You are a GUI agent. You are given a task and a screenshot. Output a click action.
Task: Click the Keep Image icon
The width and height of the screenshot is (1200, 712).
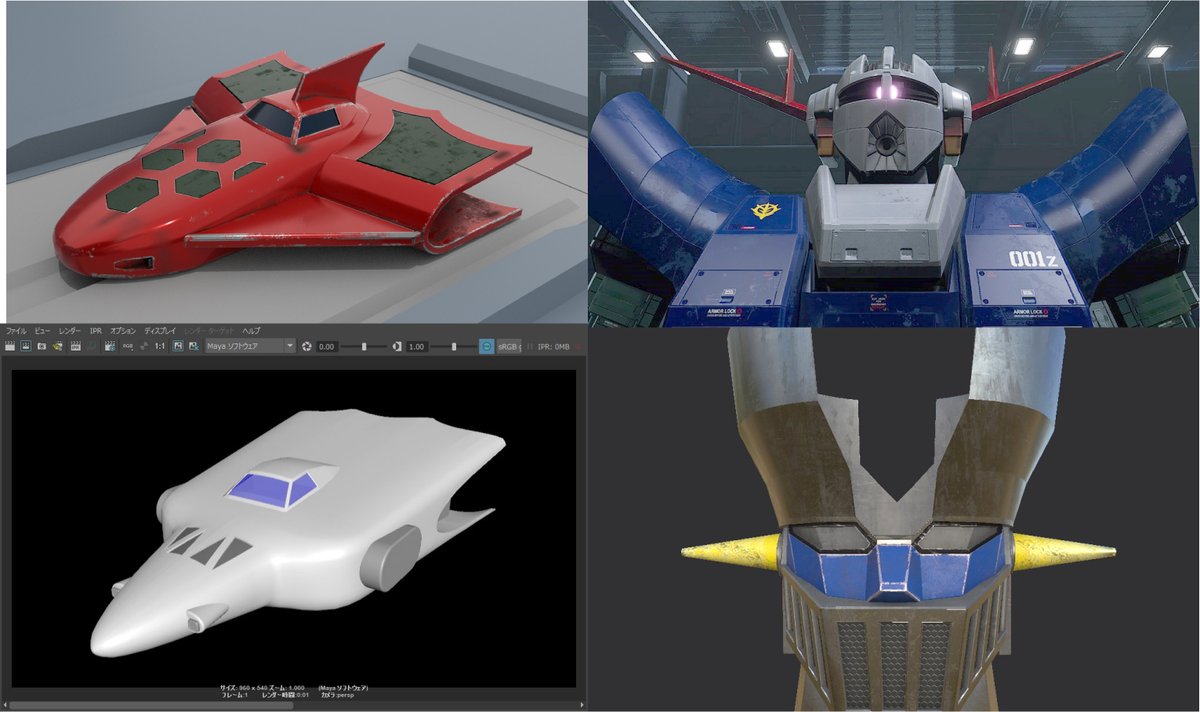[177, 346]
